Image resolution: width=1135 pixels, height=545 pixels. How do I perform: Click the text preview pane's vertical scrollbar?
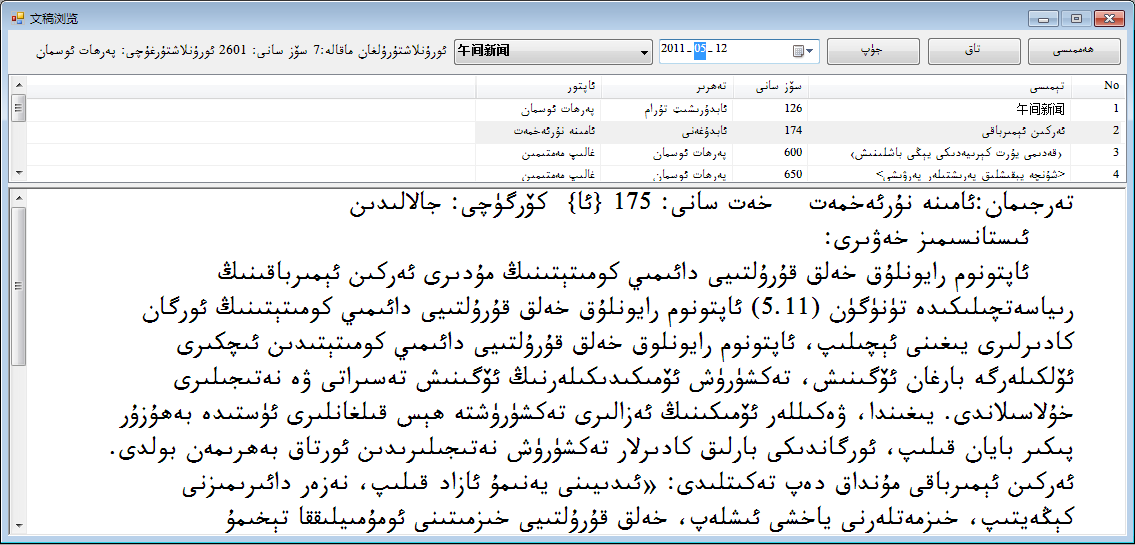[x=17, y=360]
